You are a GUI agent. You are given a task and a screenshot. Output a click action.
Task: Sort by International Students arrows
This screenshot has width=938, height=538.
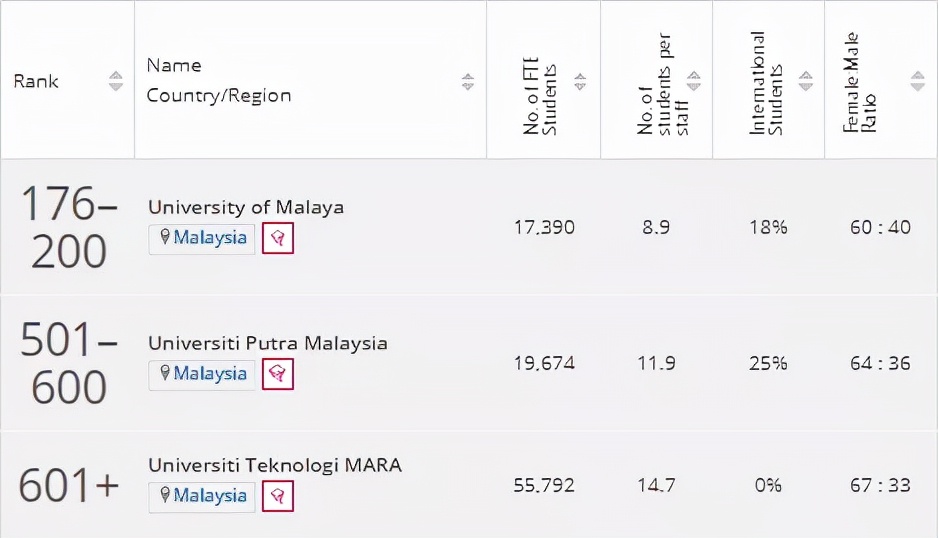pos(805,81)
